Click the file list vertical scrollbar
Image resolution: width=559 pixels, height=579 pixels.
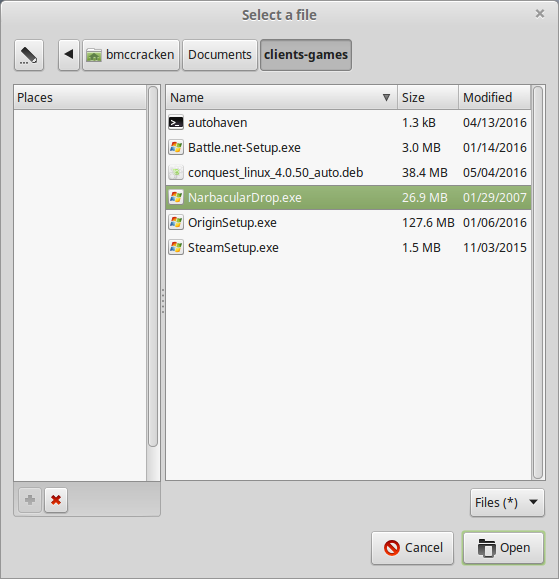[538, 282]
